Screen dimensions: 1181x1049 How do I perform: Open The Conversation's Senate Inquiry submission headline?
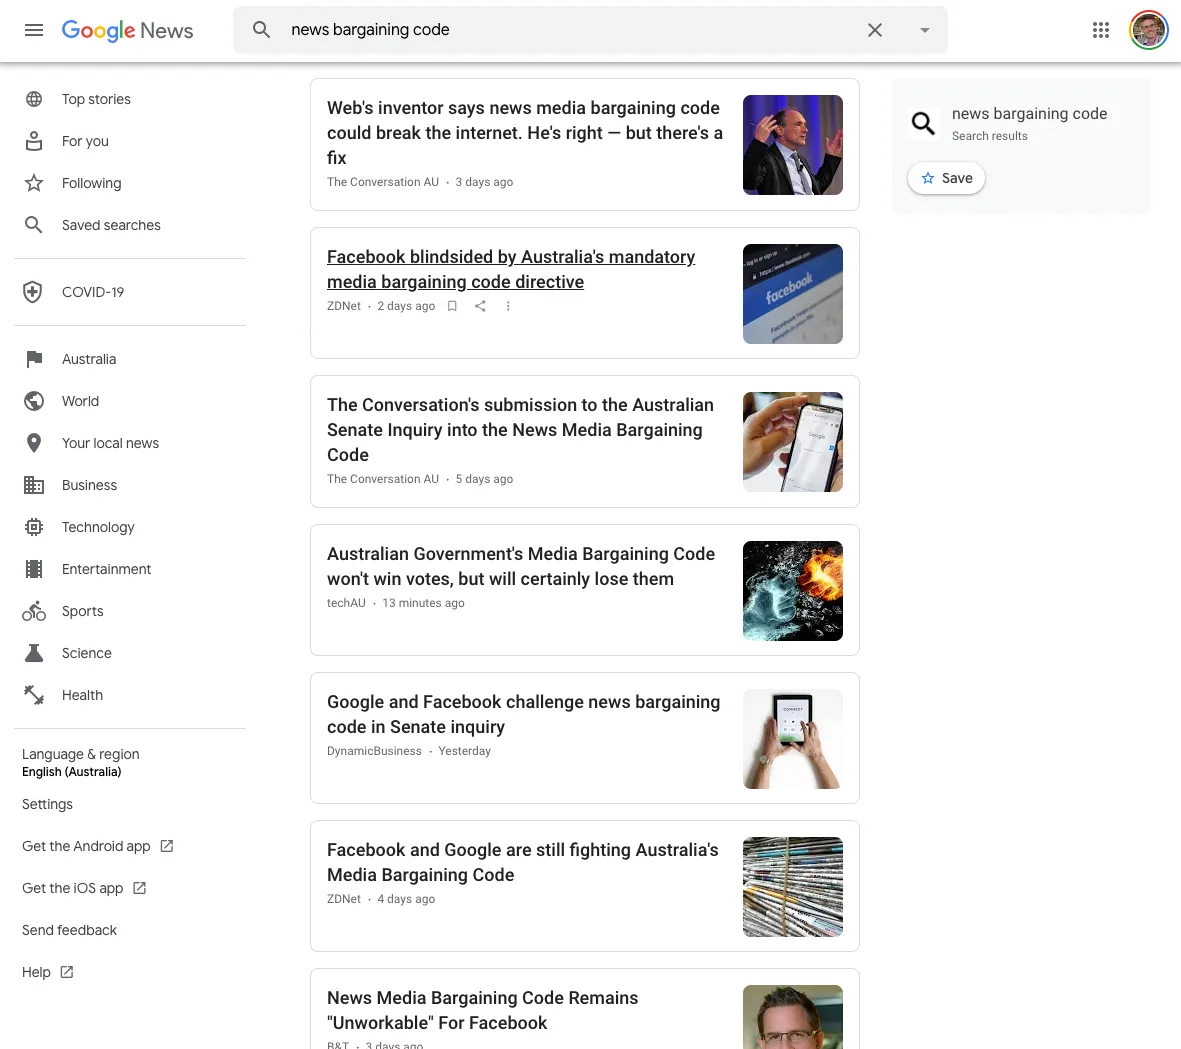[x=520, y=430]
